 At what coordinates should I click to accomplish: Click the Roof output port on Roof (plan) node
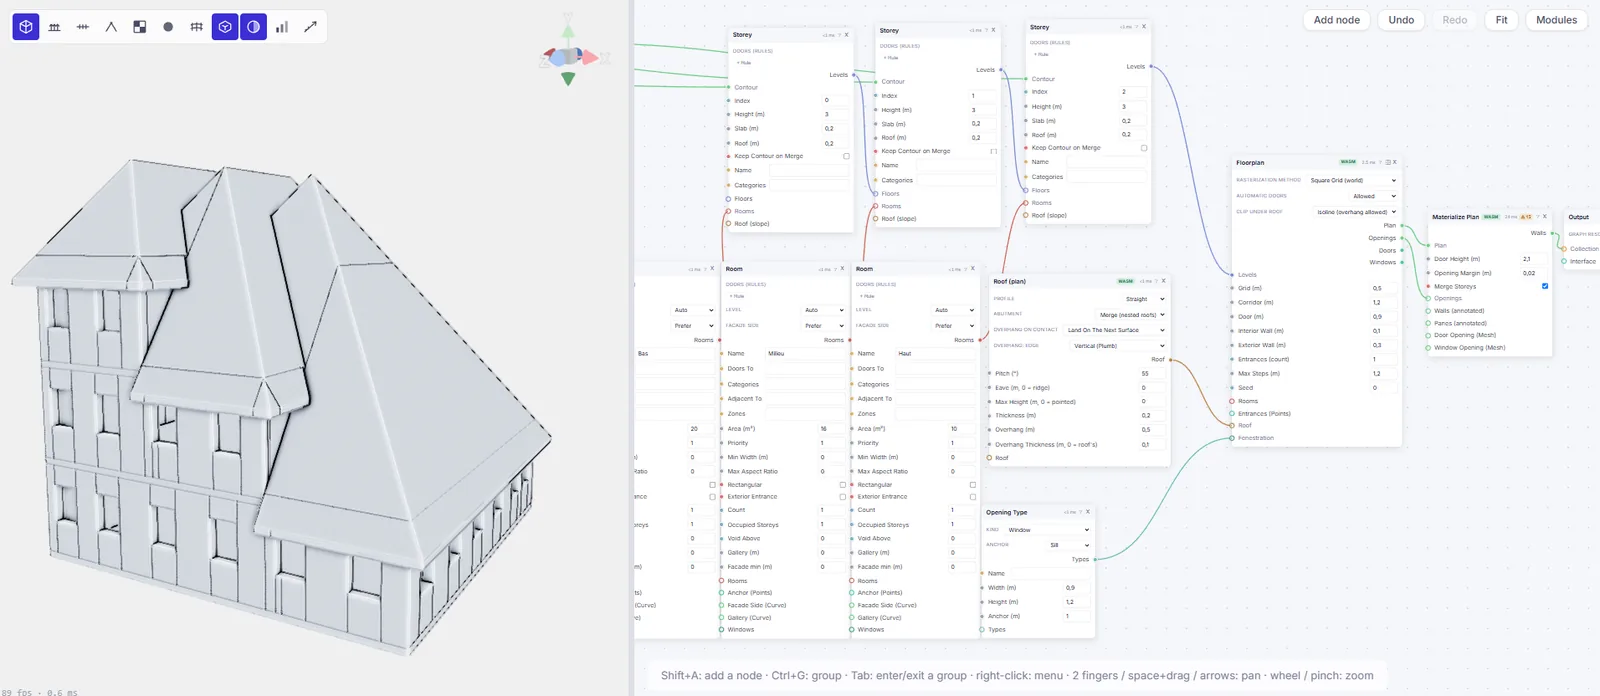tap(1170, 359)
